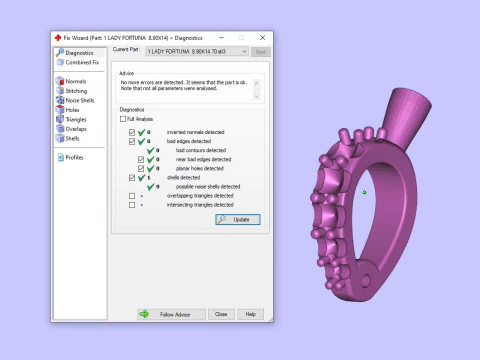
Task: Select the Holes fix icon
Action: pyautogui.click(x=60, y=110)
